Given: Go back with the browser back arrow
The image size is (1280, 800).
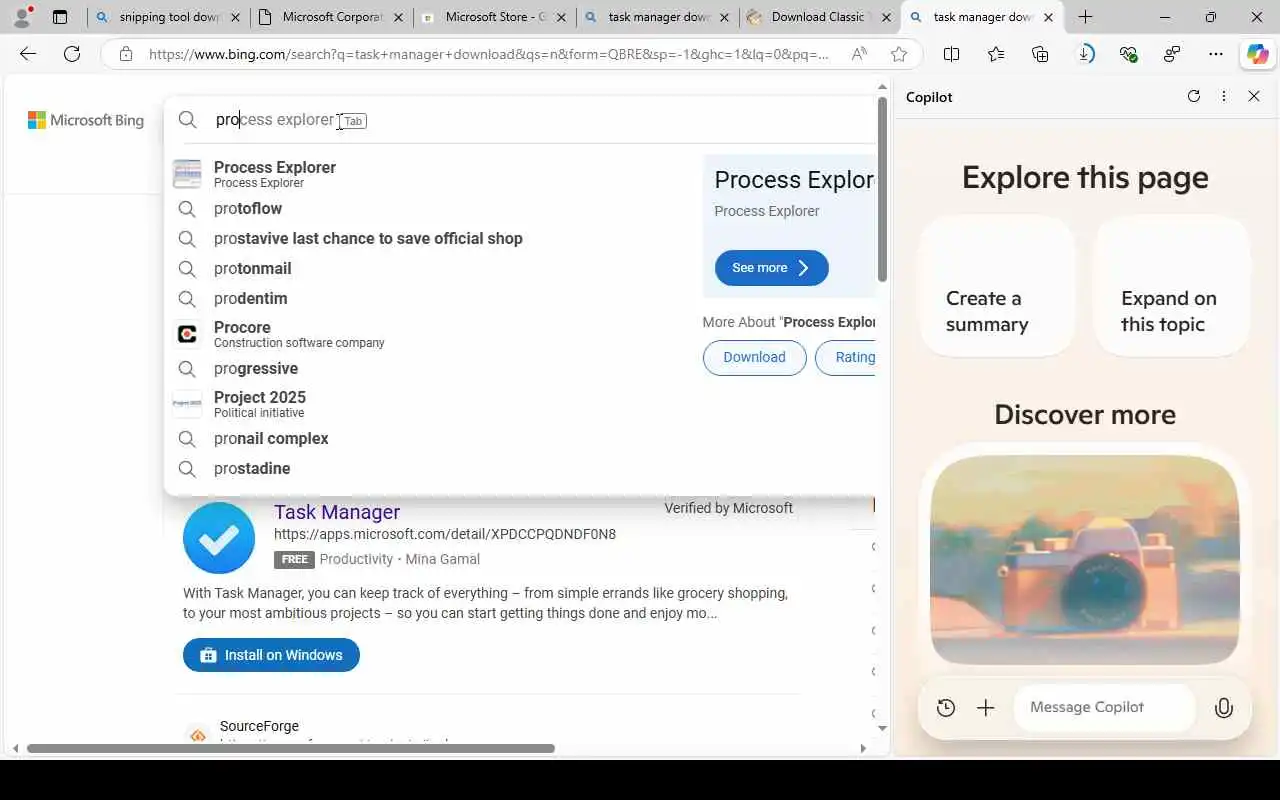Looking at the screenshot, I should (28, 54).
